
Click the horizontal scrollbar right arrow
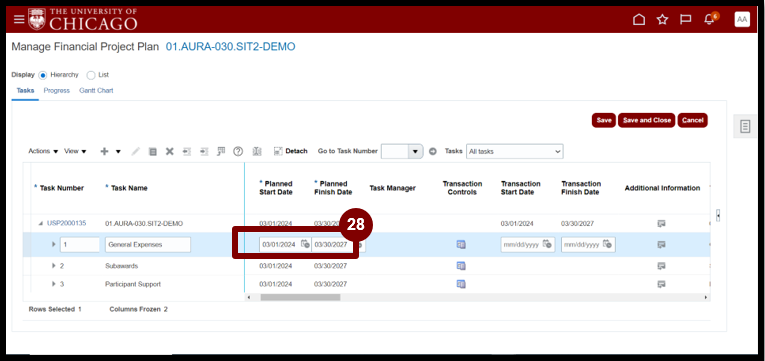click(x=705, y=297)
